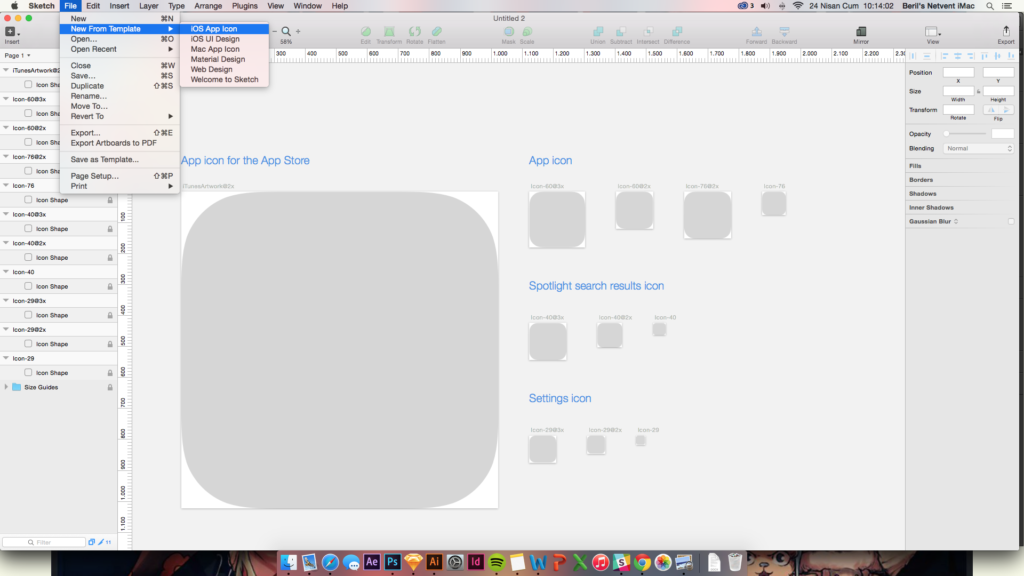
Task: Click the Flatten tool icon
Action: point(436,31)
